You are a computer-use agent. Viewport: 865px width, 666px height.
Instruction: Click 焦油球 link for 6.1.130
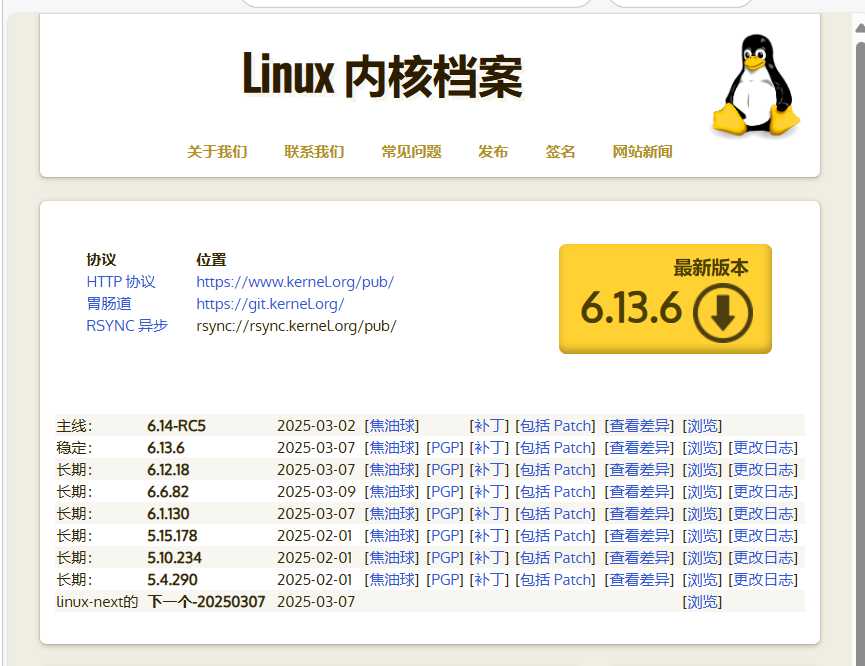392,514
